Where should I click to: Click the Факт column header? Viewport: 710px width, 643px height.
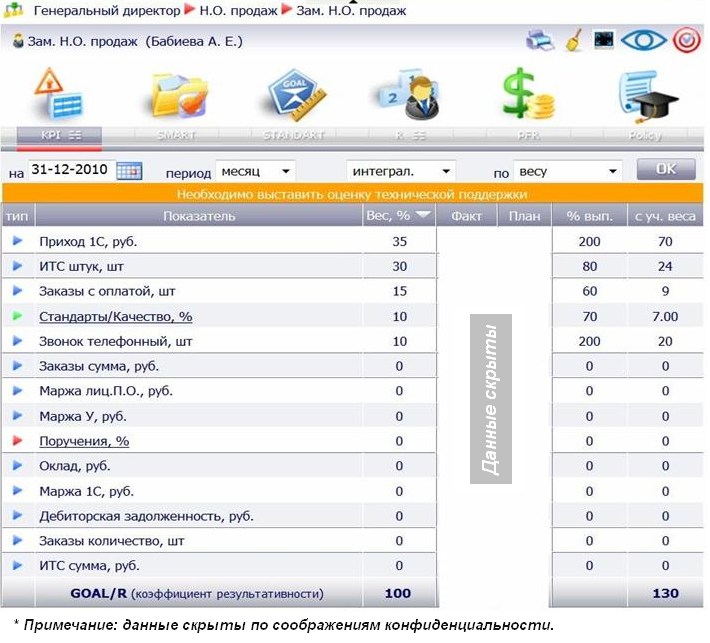pos(466,216)
